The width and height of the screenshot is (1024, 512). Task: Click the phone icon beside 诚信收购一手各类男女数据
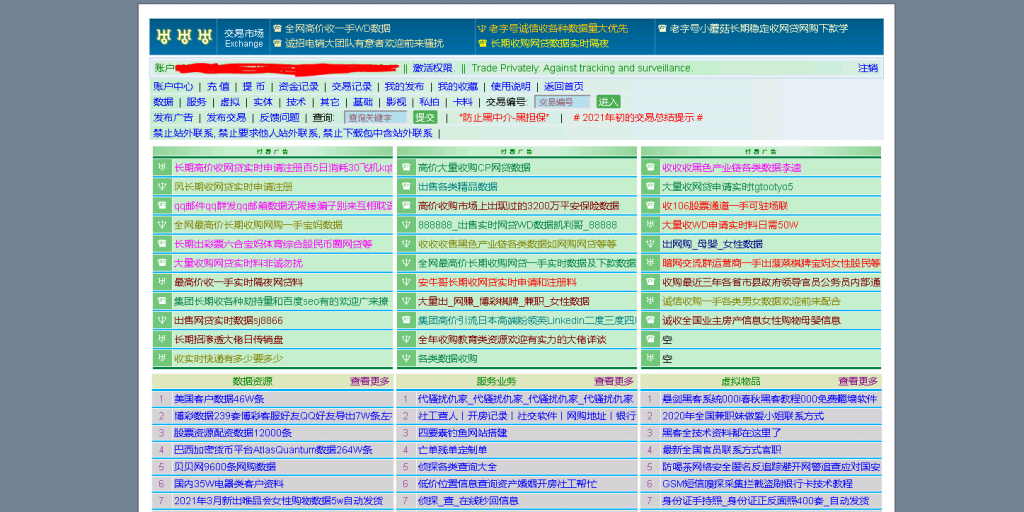tap(650, 301)
